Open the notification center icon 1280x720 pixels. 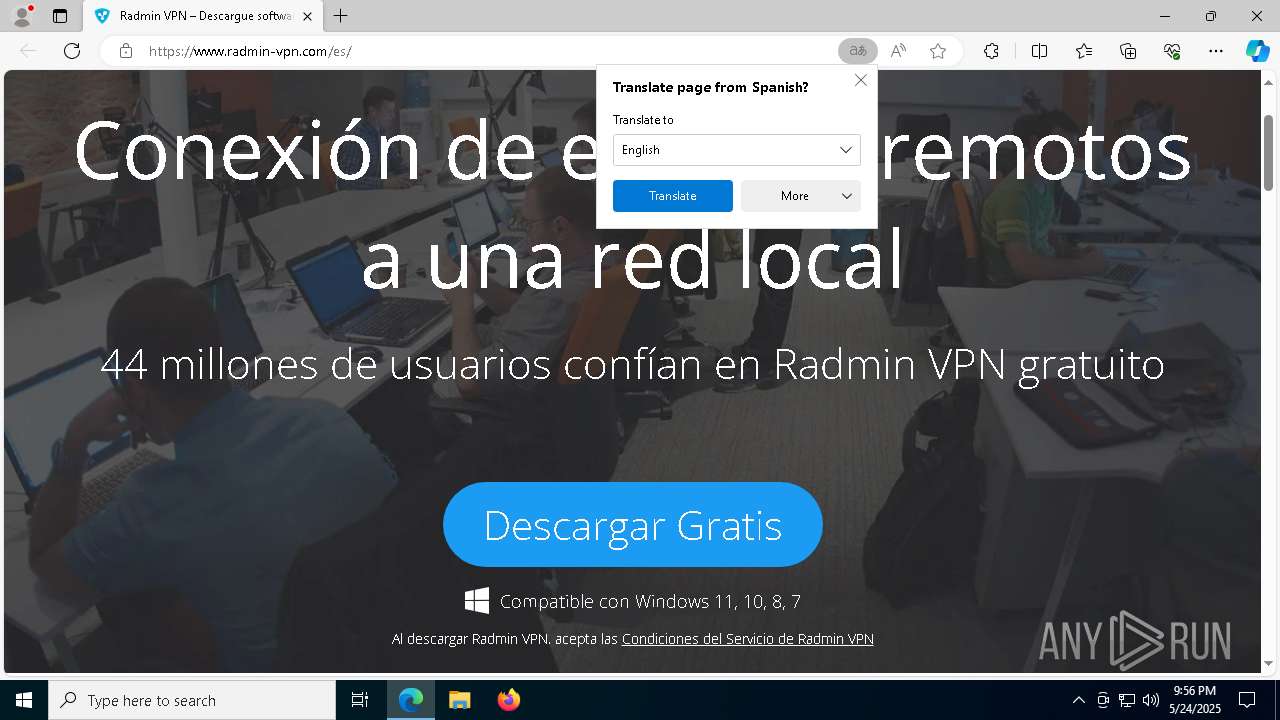tap(1247, 700)
